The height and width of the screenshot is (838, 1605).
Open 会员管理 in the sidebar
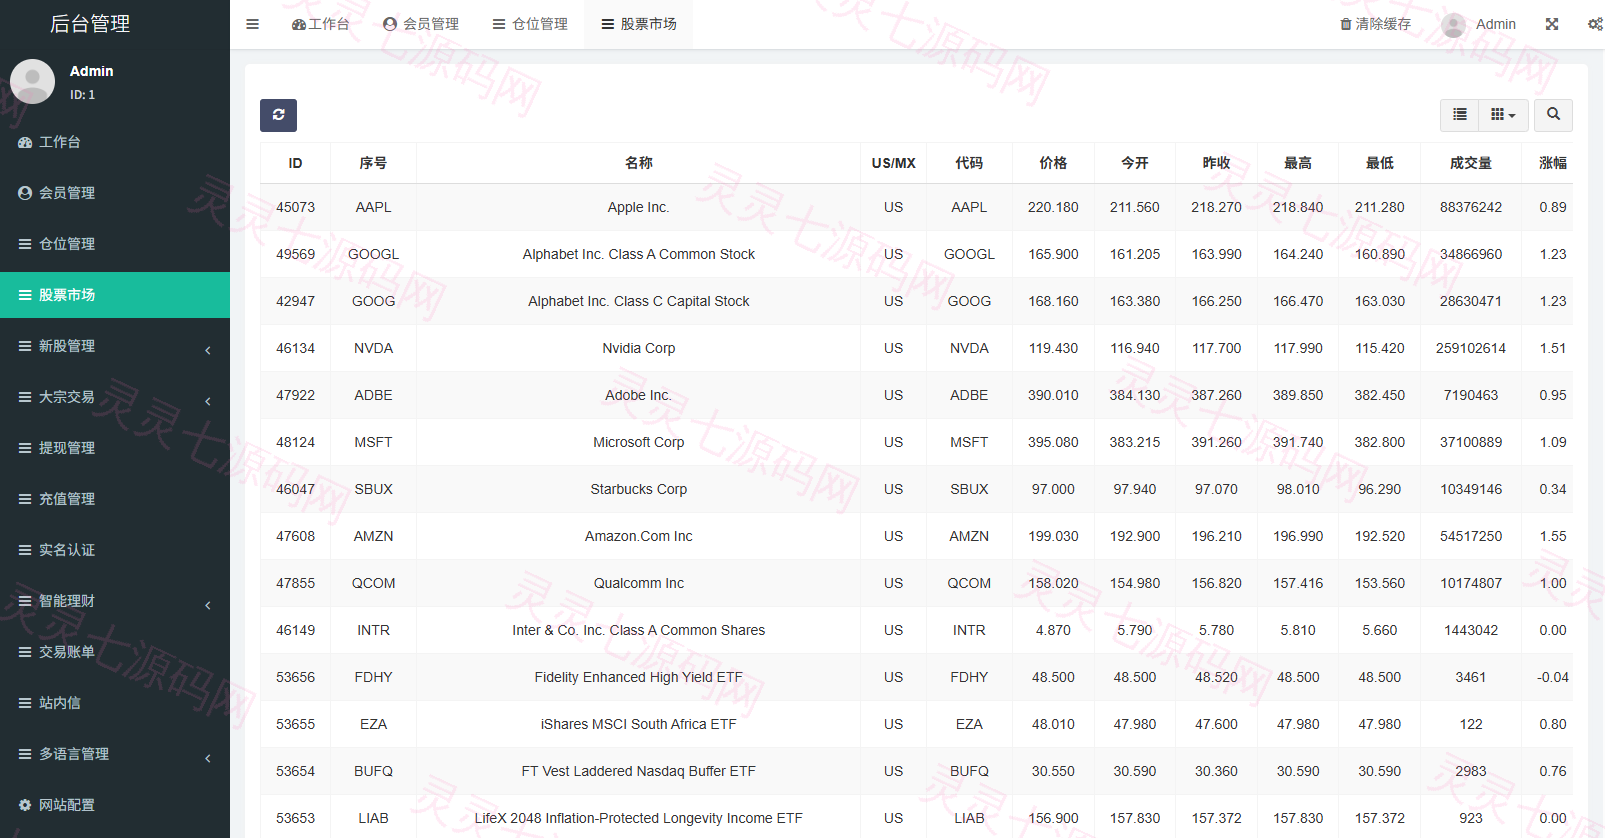[115, 193]
